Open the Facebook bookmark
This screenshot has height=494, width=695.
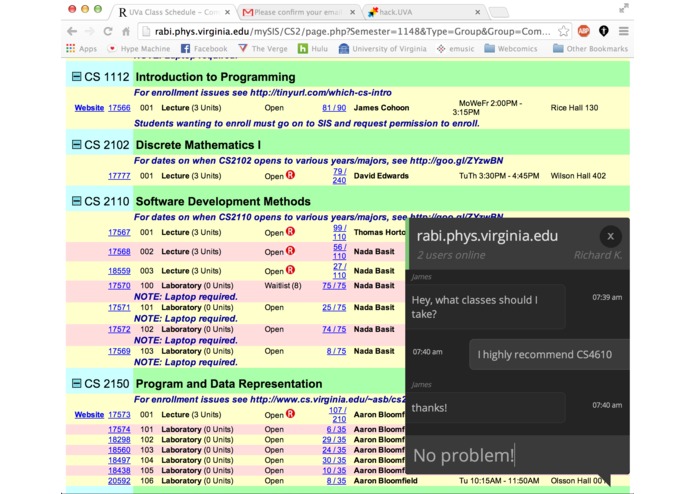pos(204,49)
